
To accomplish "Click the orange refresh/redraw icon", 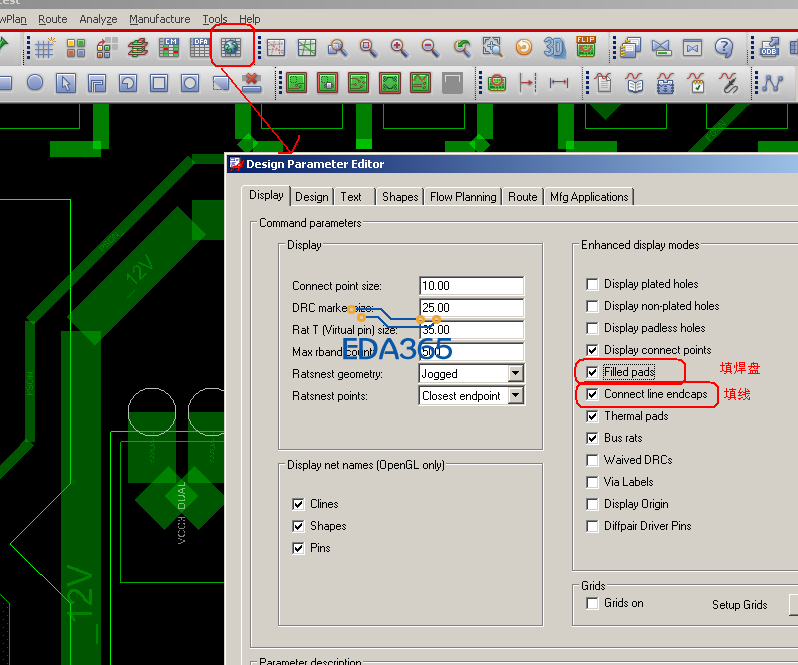I will click(524, 48).
